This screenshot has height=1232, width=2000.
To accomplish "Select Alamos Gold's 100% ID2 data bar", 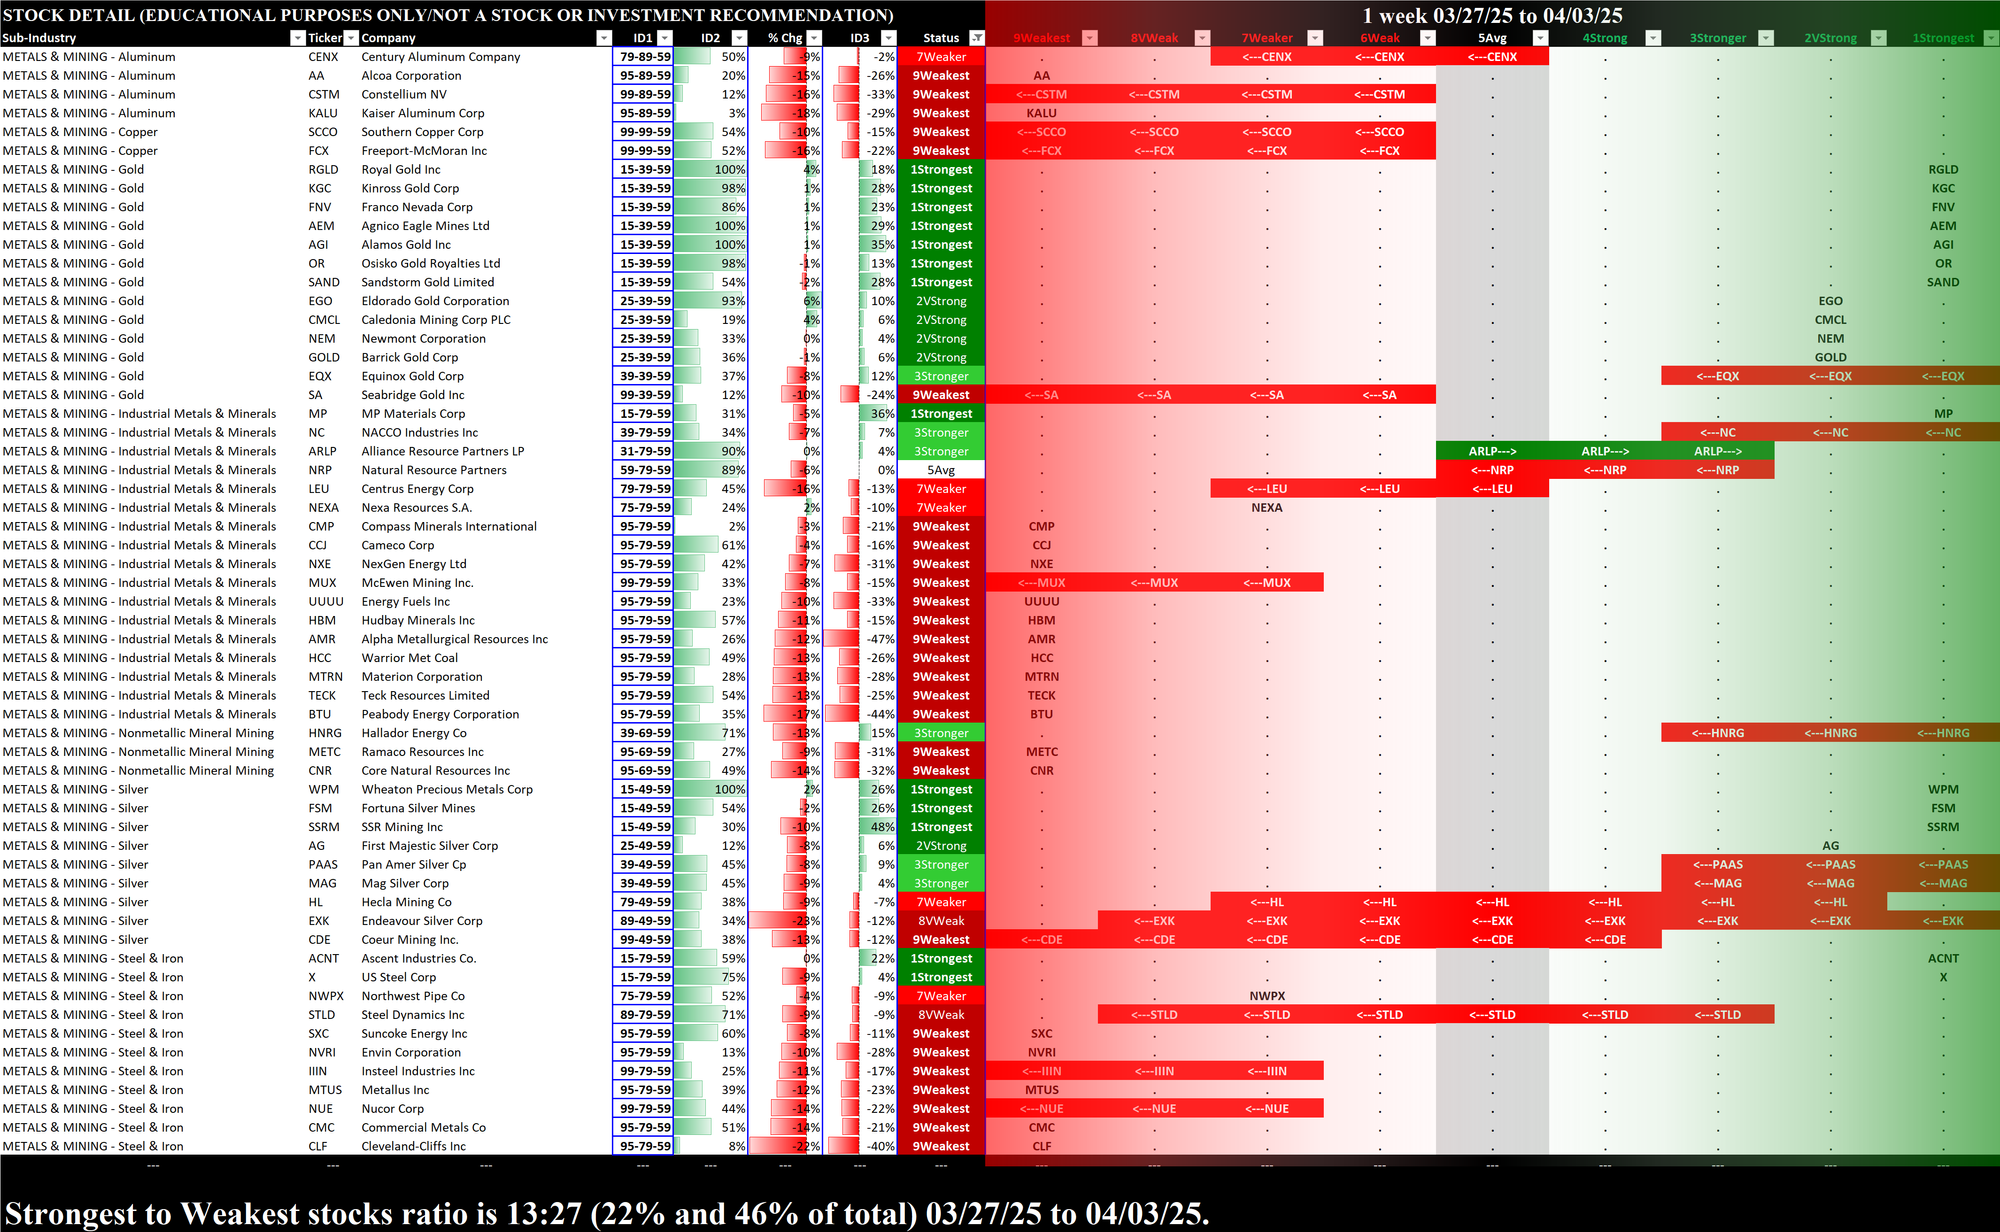I will (711, 245).
